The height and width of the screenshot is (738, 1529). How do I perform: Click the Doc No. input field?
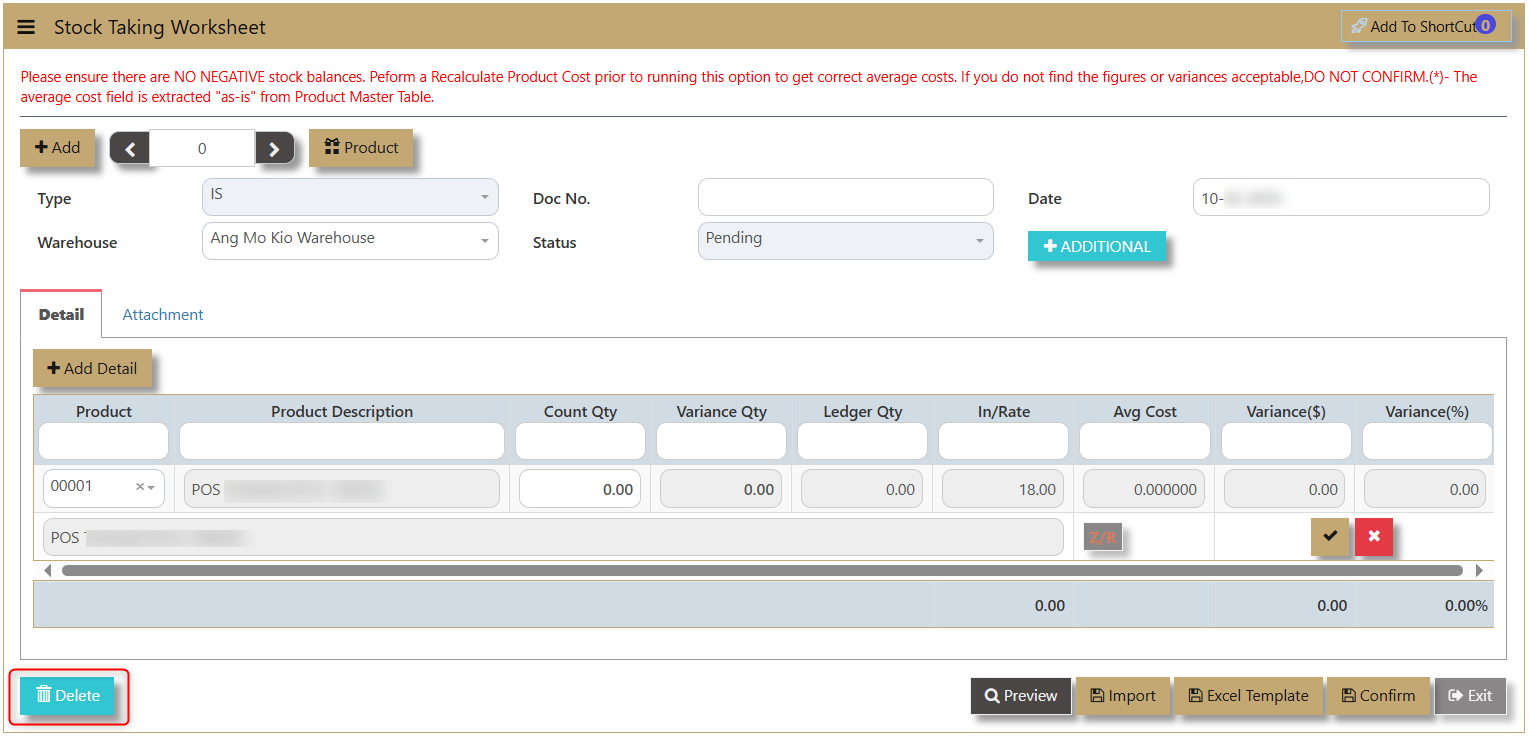tap(846, 197)
